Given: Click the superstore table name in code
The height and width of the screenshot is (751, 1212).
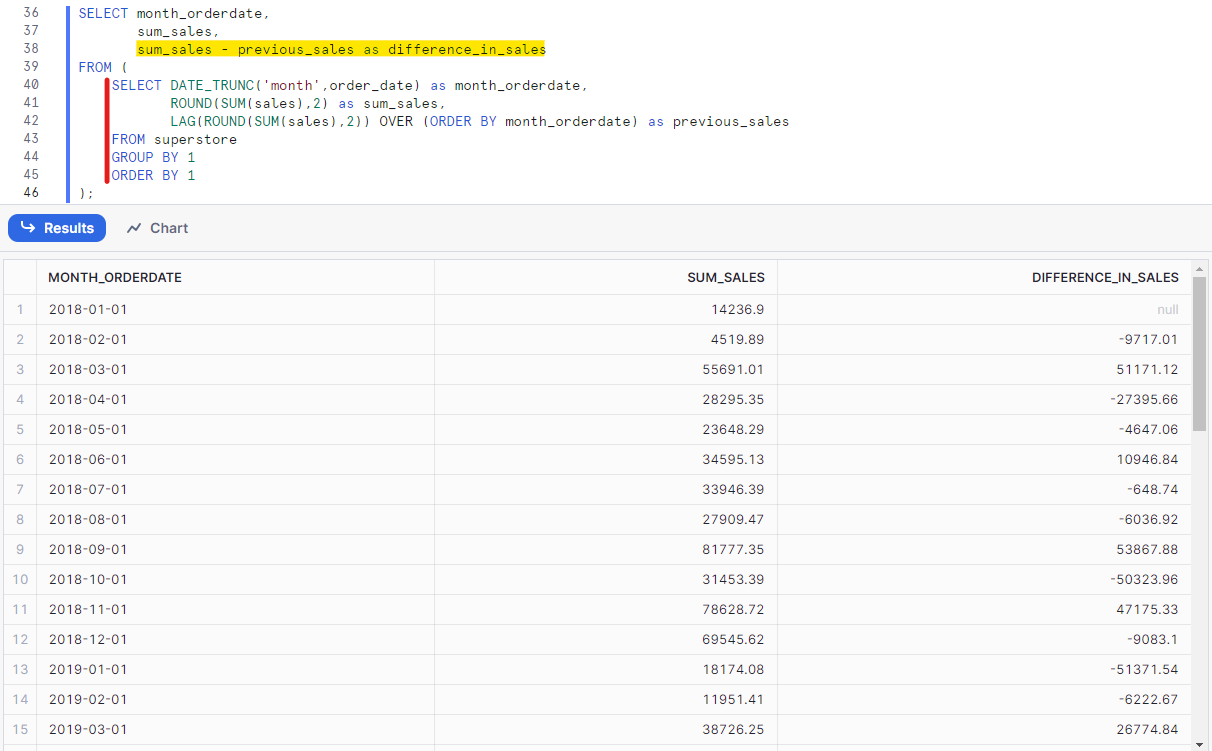Looking at the screenshot, I should pos(195,139).
